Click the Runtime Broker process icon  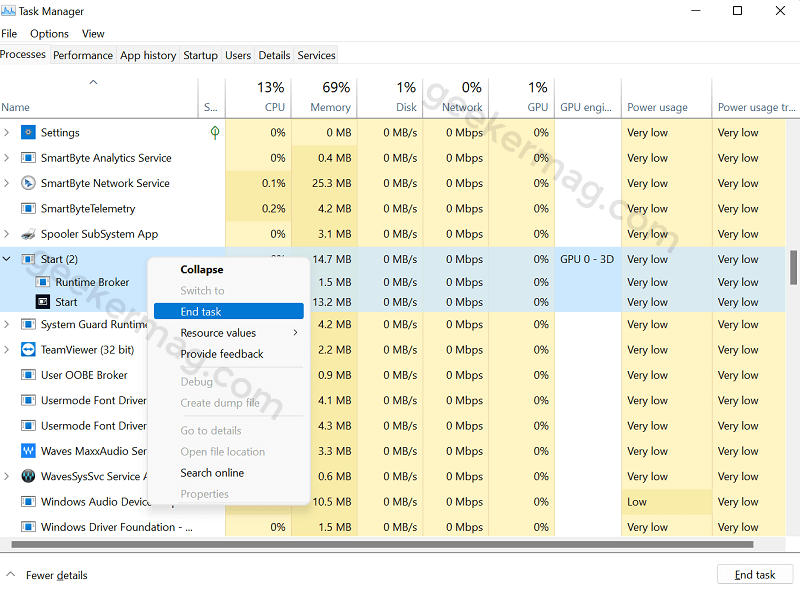(x=43, y=282)
